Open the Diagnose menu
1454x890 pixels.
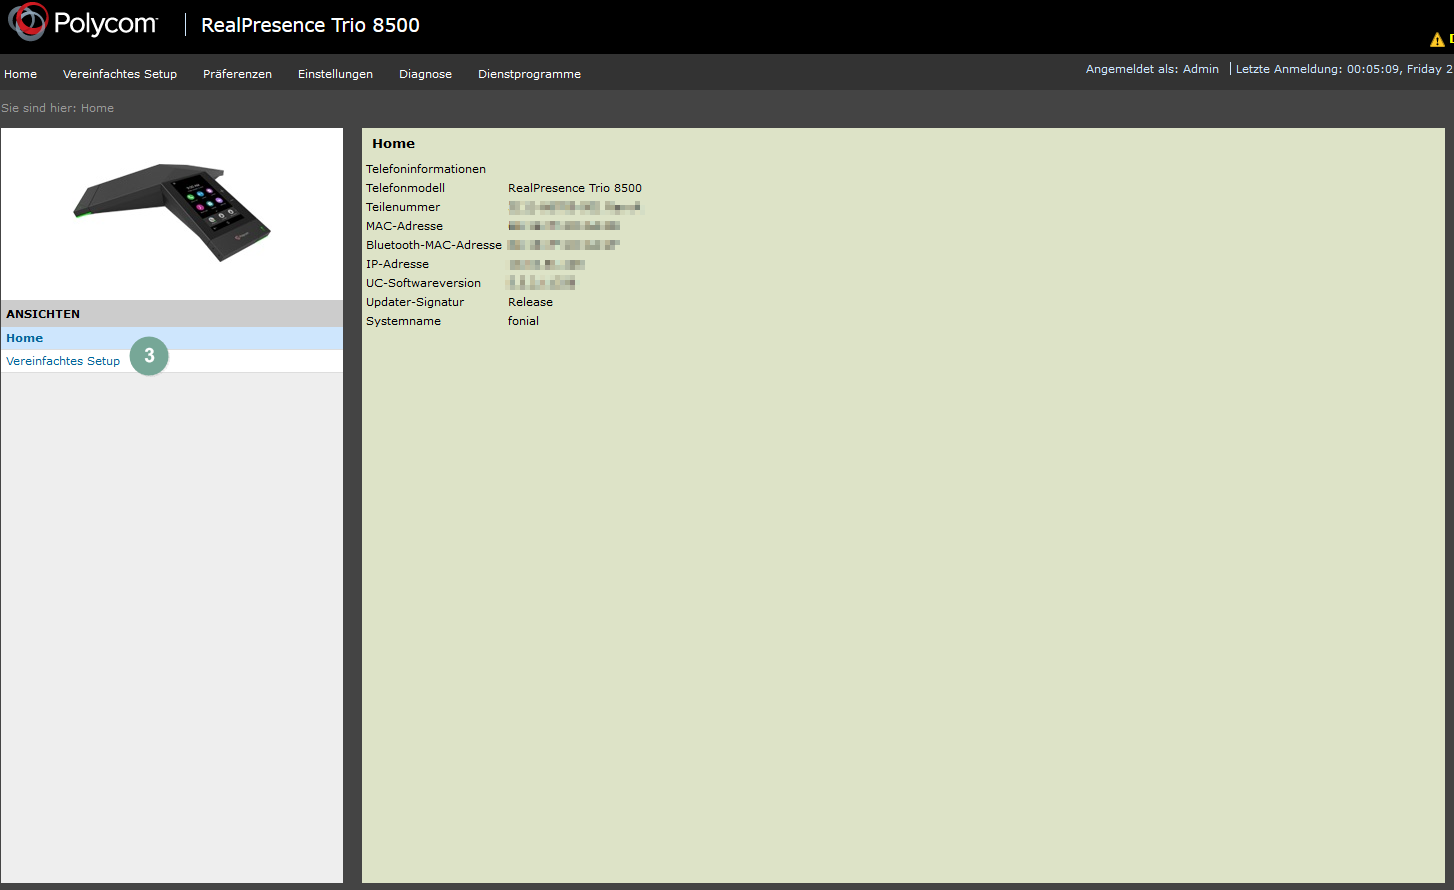tap(425, 74)
